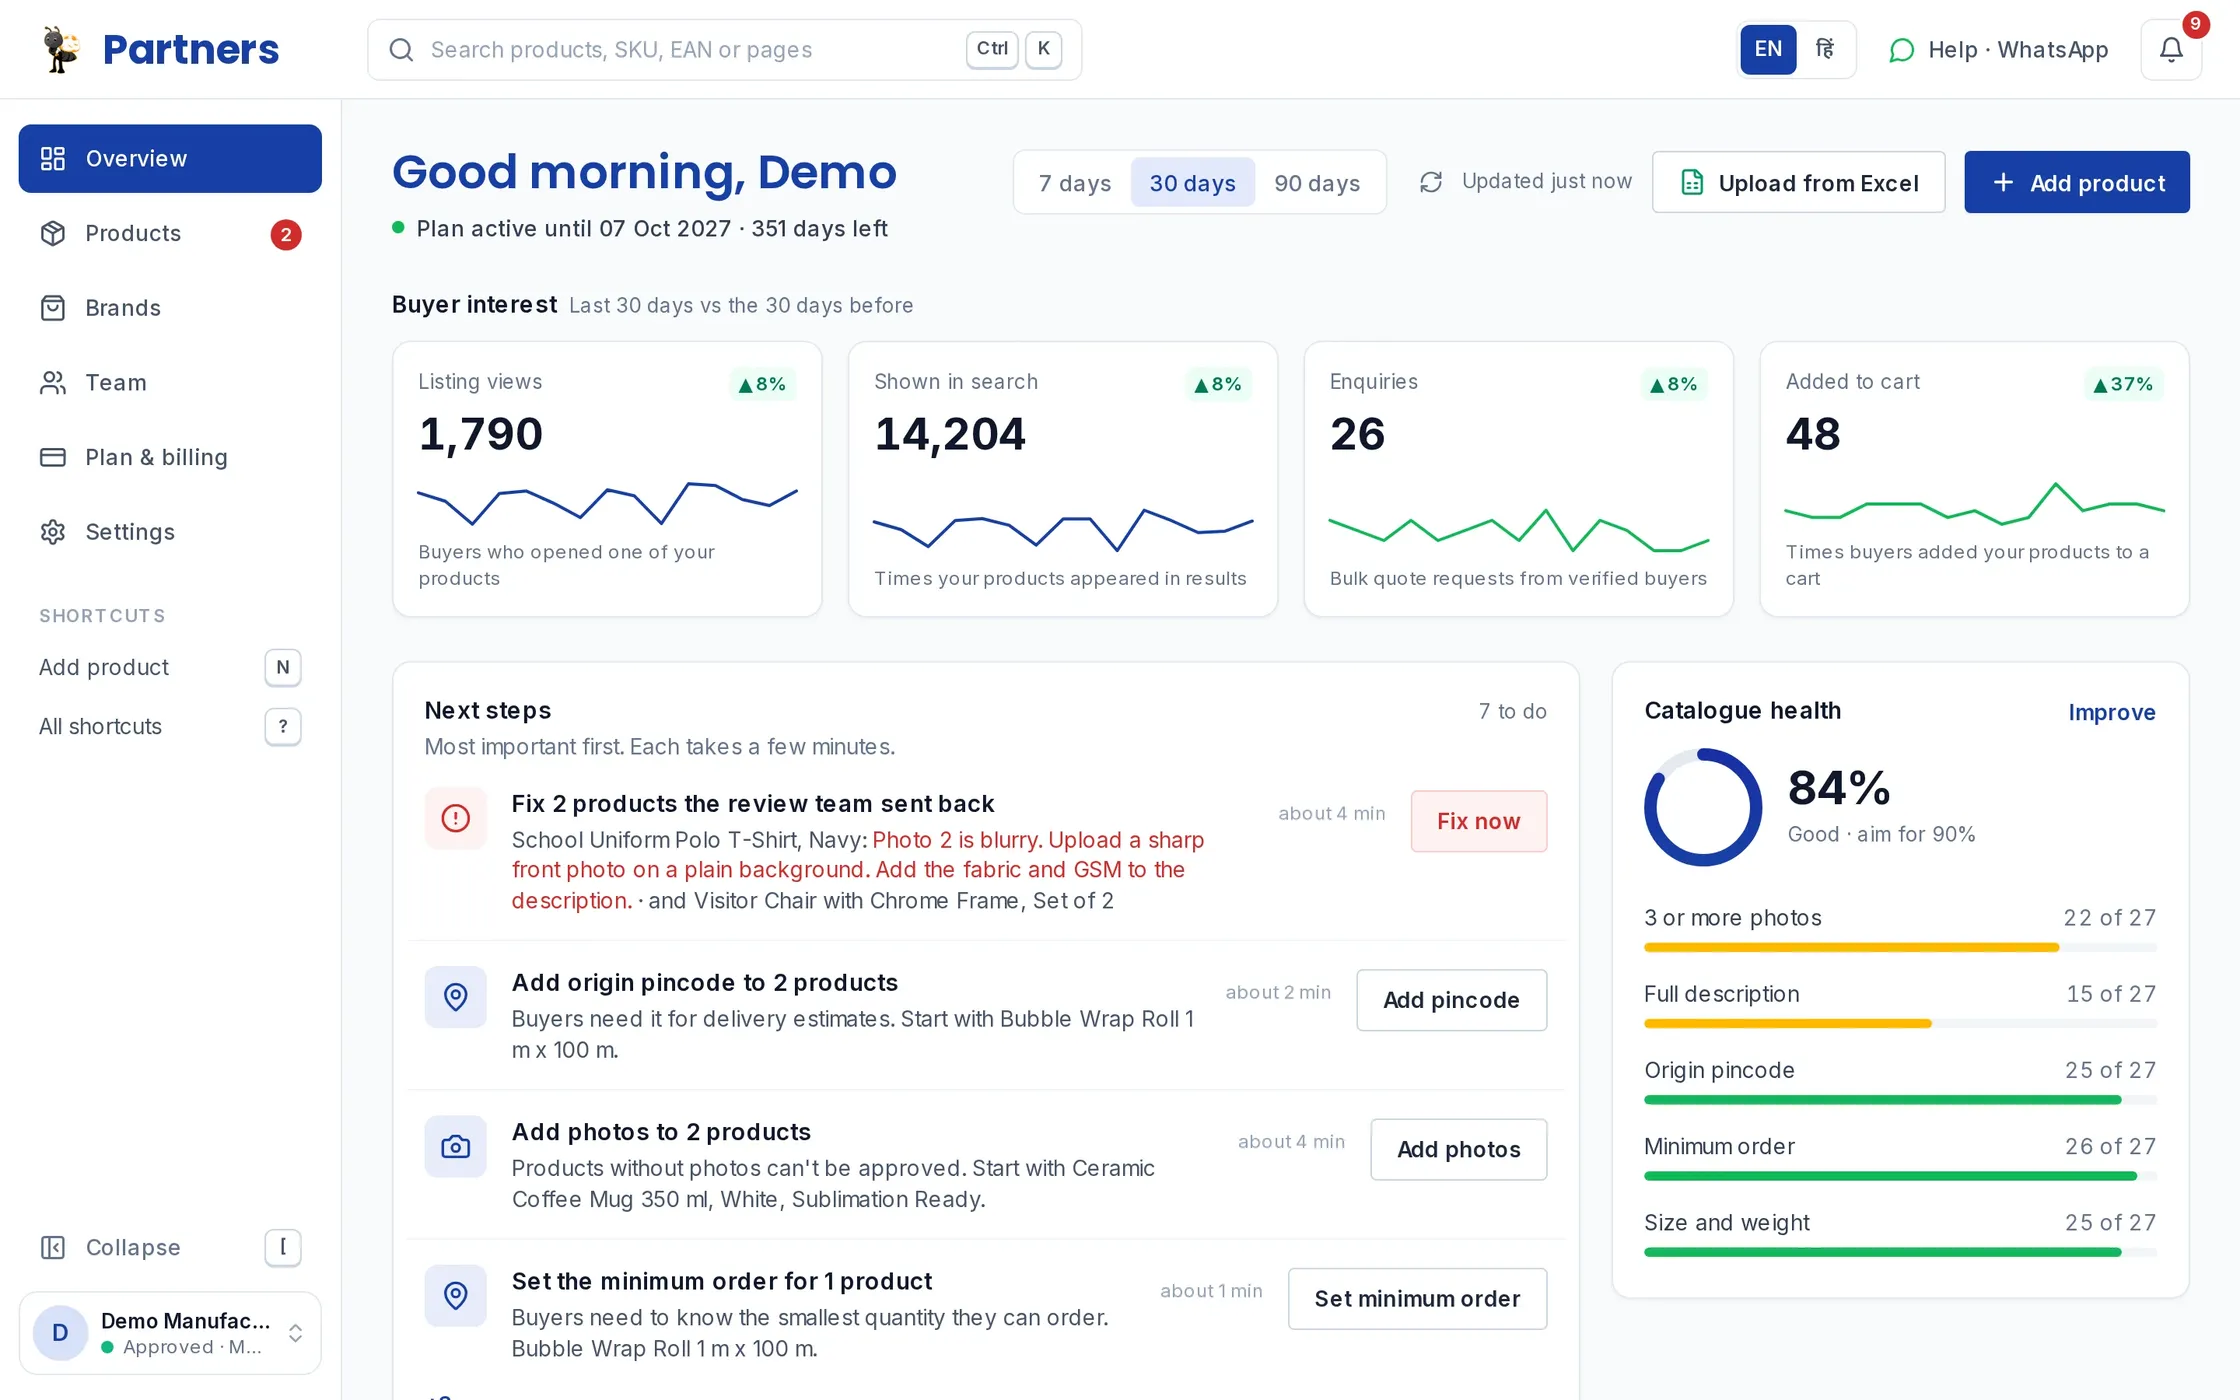2240x1400 pixels.
Task: Open Brands in the sidebar
Action: pos(170,308)
